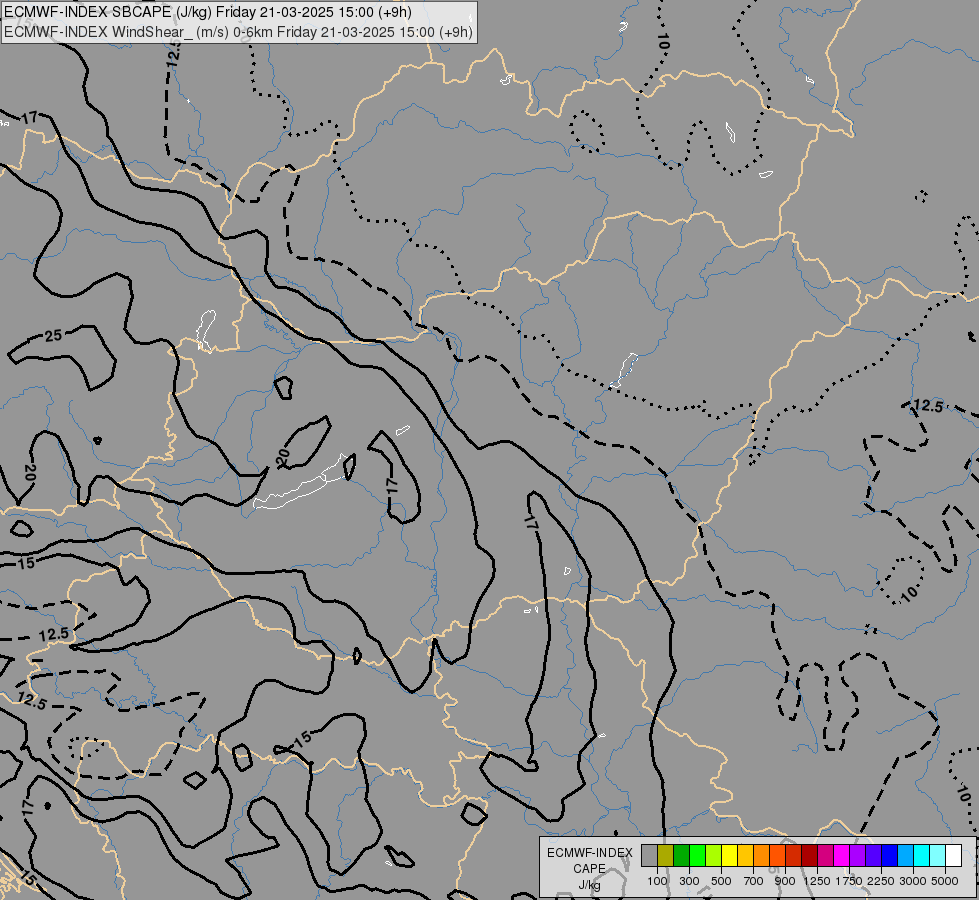Select the '300' legend scale value
979x900 pixels.
tap(689, 881)
